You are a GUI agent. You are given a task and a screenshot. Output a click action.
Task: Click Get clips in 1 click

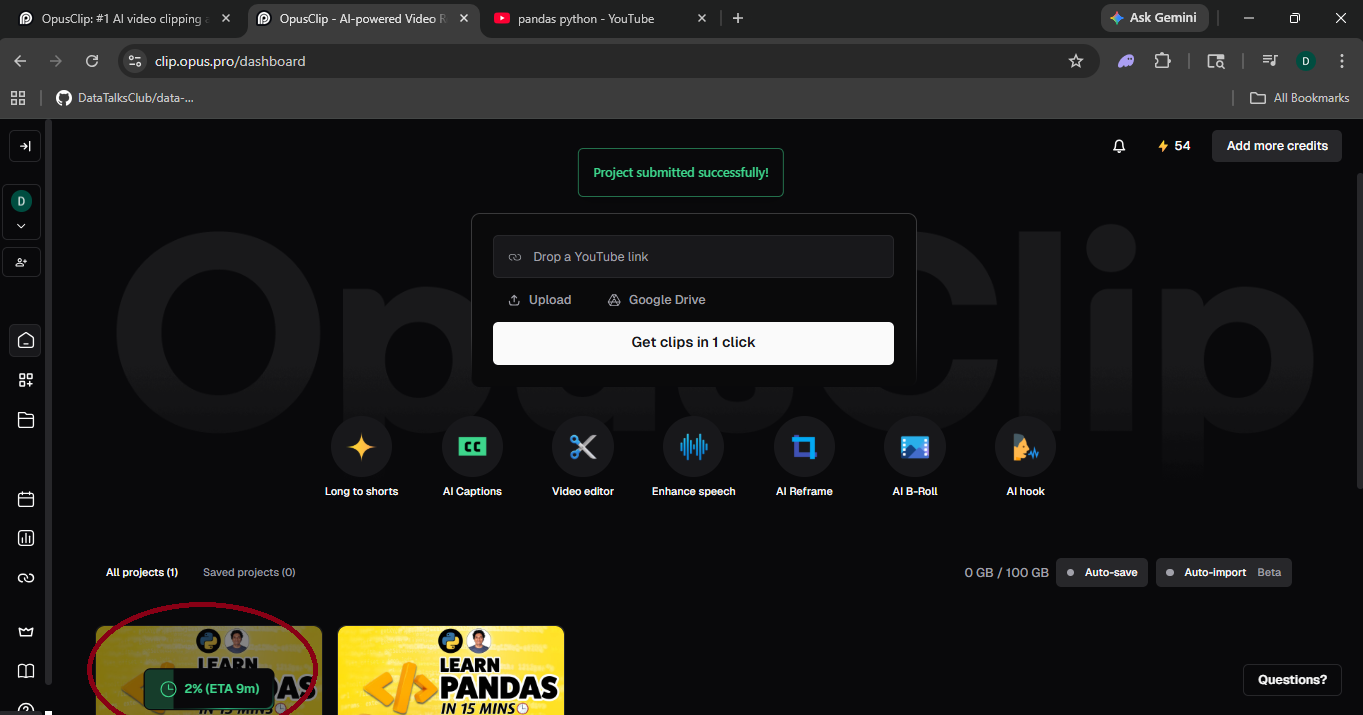pyautogui.click(x=693, y=342)
